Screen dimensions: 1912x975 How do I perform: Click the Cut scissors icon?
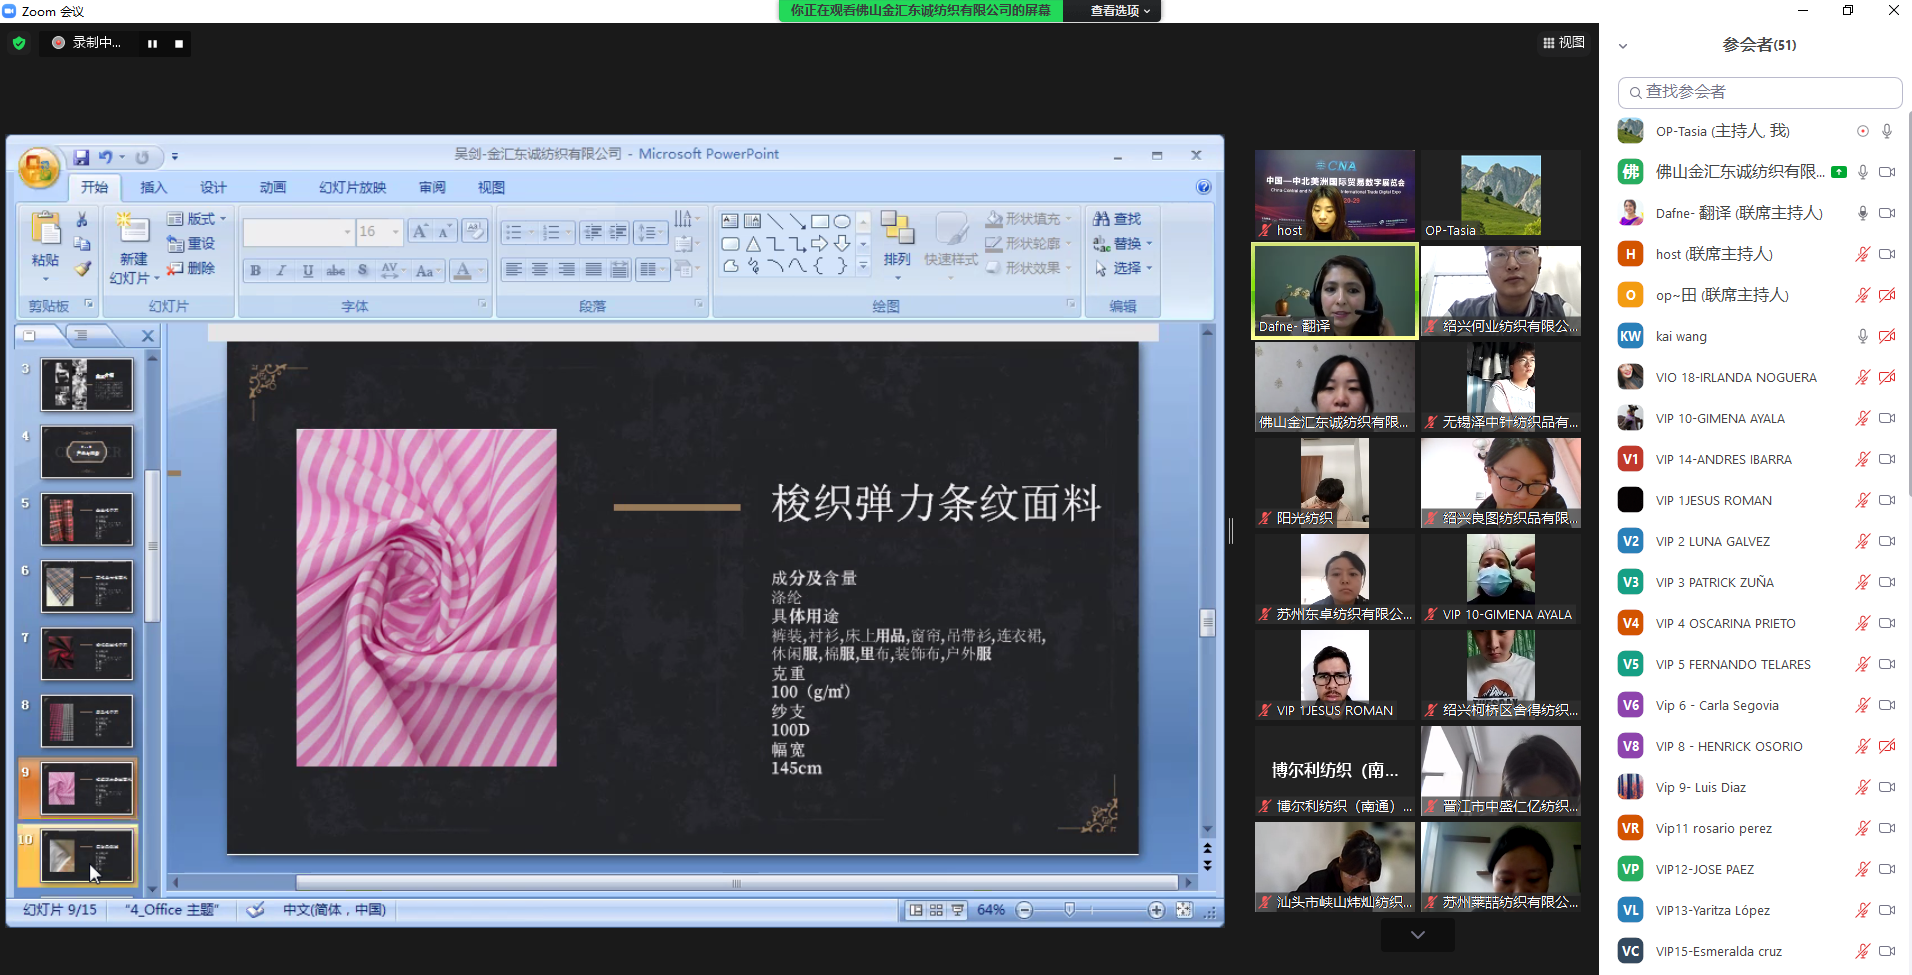[82, 219]
